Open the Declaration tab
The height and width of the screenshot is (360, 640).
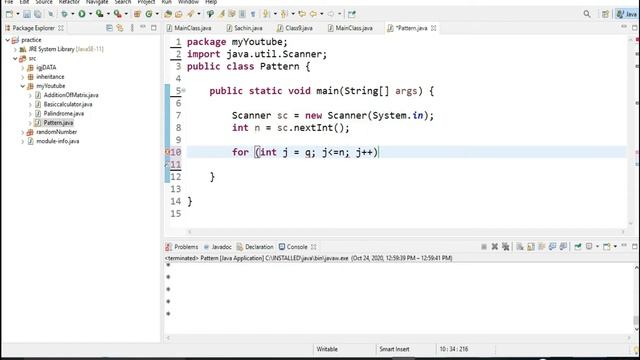point(255,247)
